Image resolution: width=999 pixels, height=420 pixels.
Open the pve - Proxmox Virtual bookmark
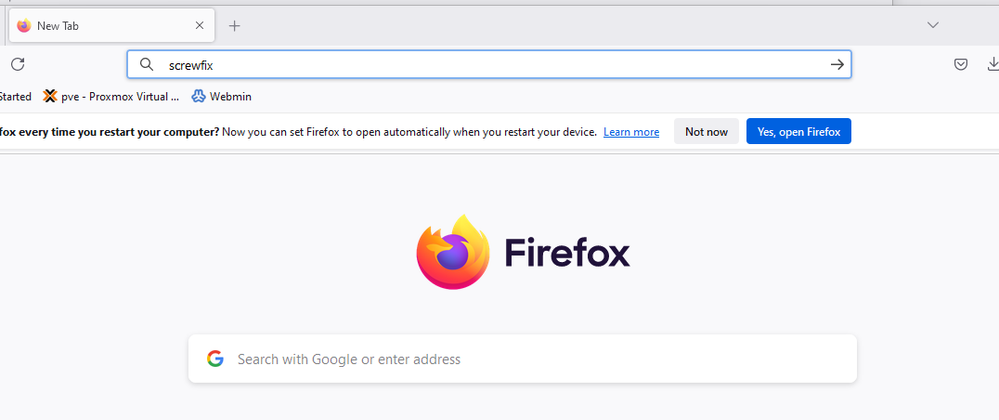click(111, 97)
